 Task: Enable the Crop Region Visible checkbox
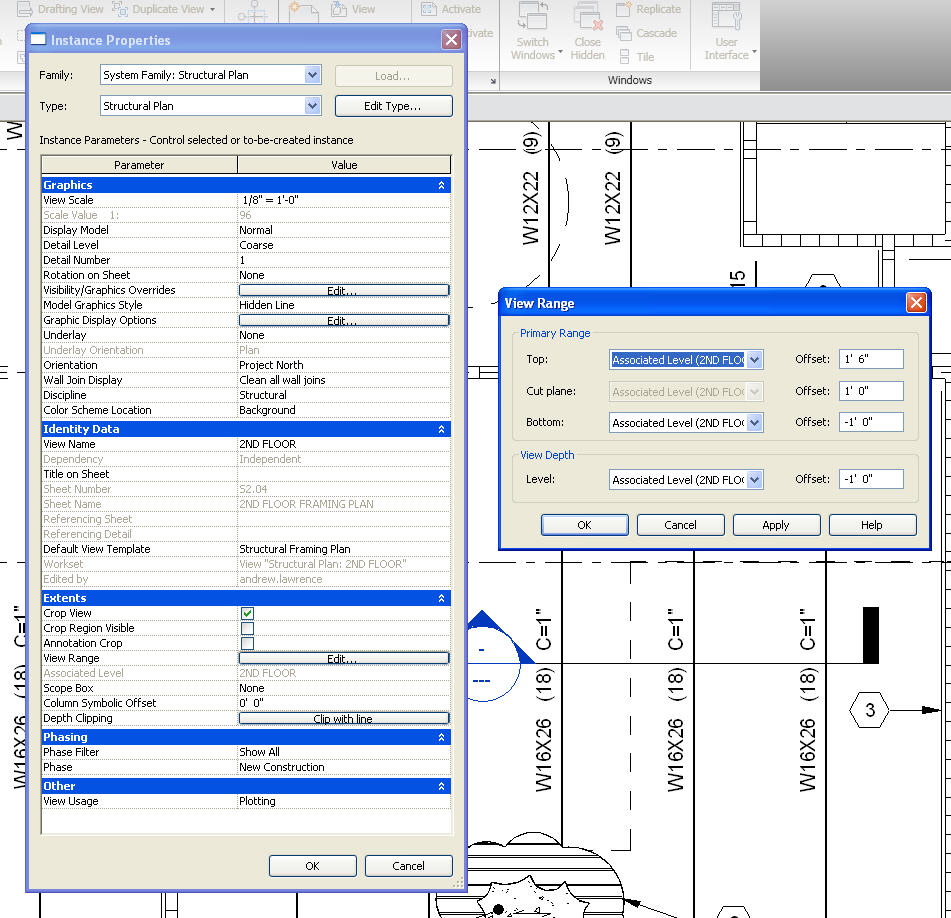pos(247,628)
